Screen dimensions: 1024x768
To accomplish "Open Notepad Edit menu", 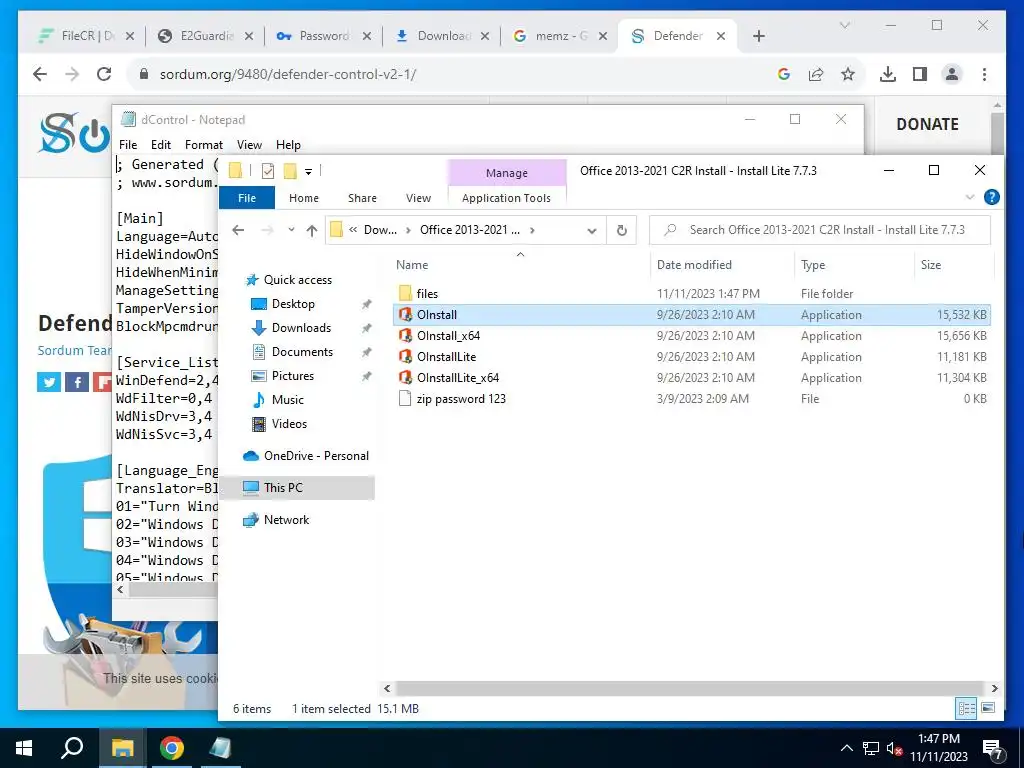I will point(161,145).
